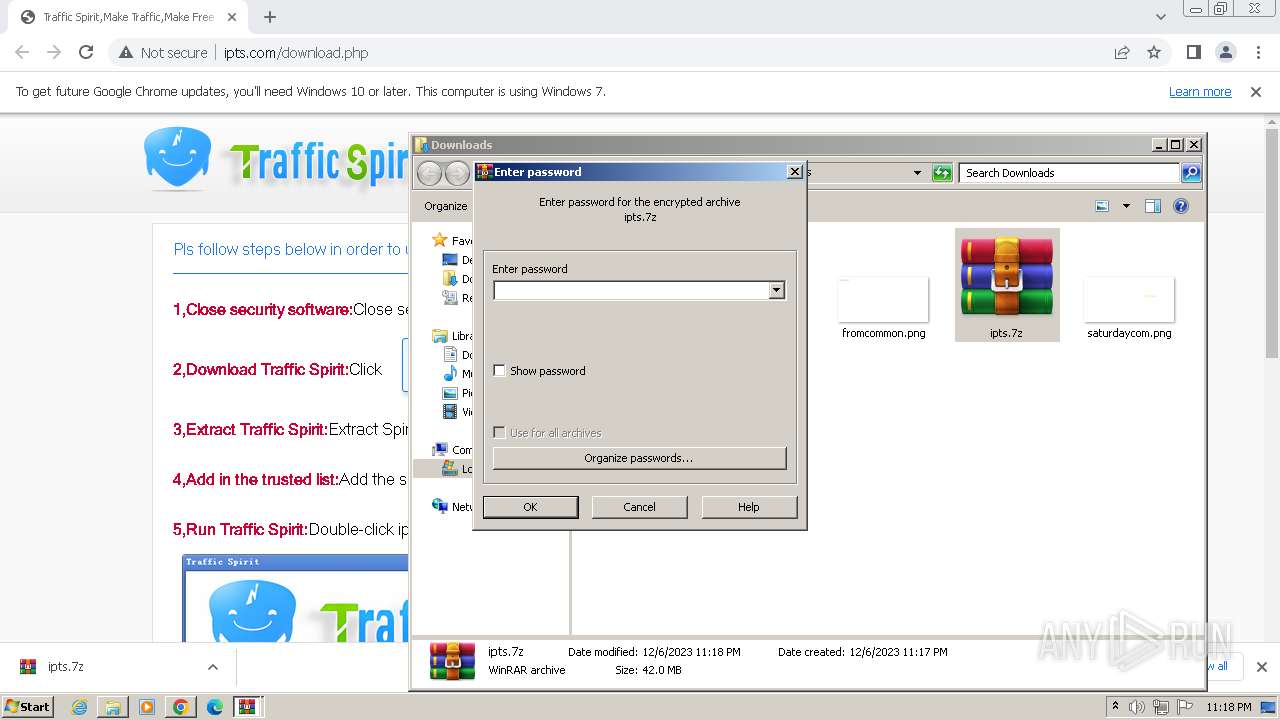This screenshot has height=720, width=1280.
Task: Close the Chrome download shelf
Action: 1262,667
